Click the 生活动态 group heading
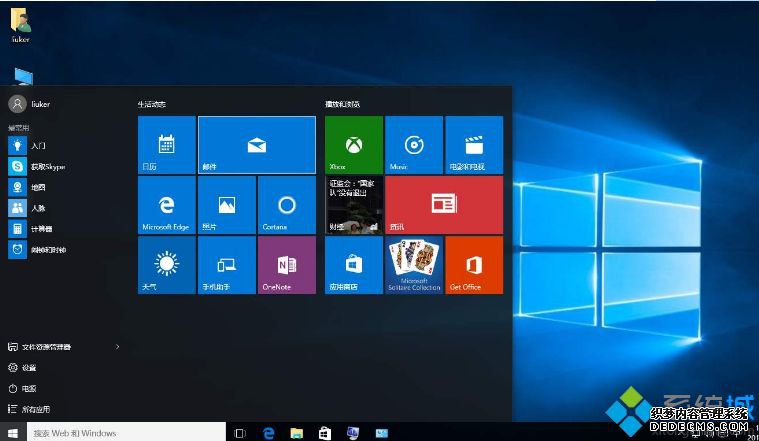The image size is (759, 441). 152,104
